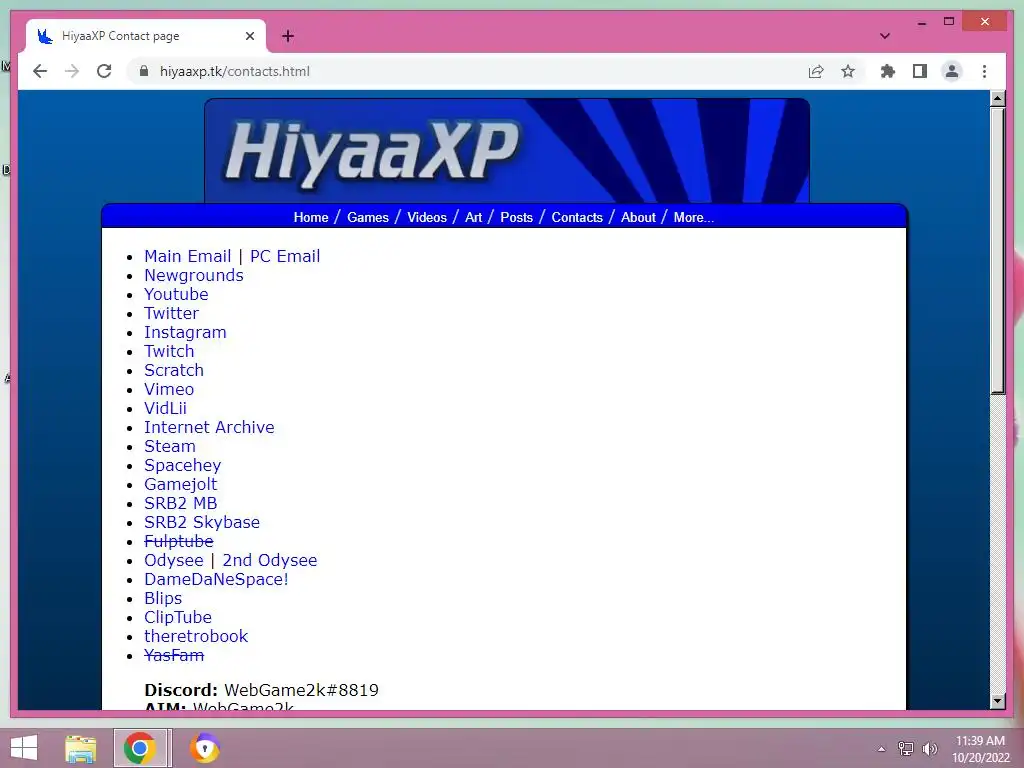Open the orange keyhole browser taskbar icon

pyautogui.click(x=204, y=748)
